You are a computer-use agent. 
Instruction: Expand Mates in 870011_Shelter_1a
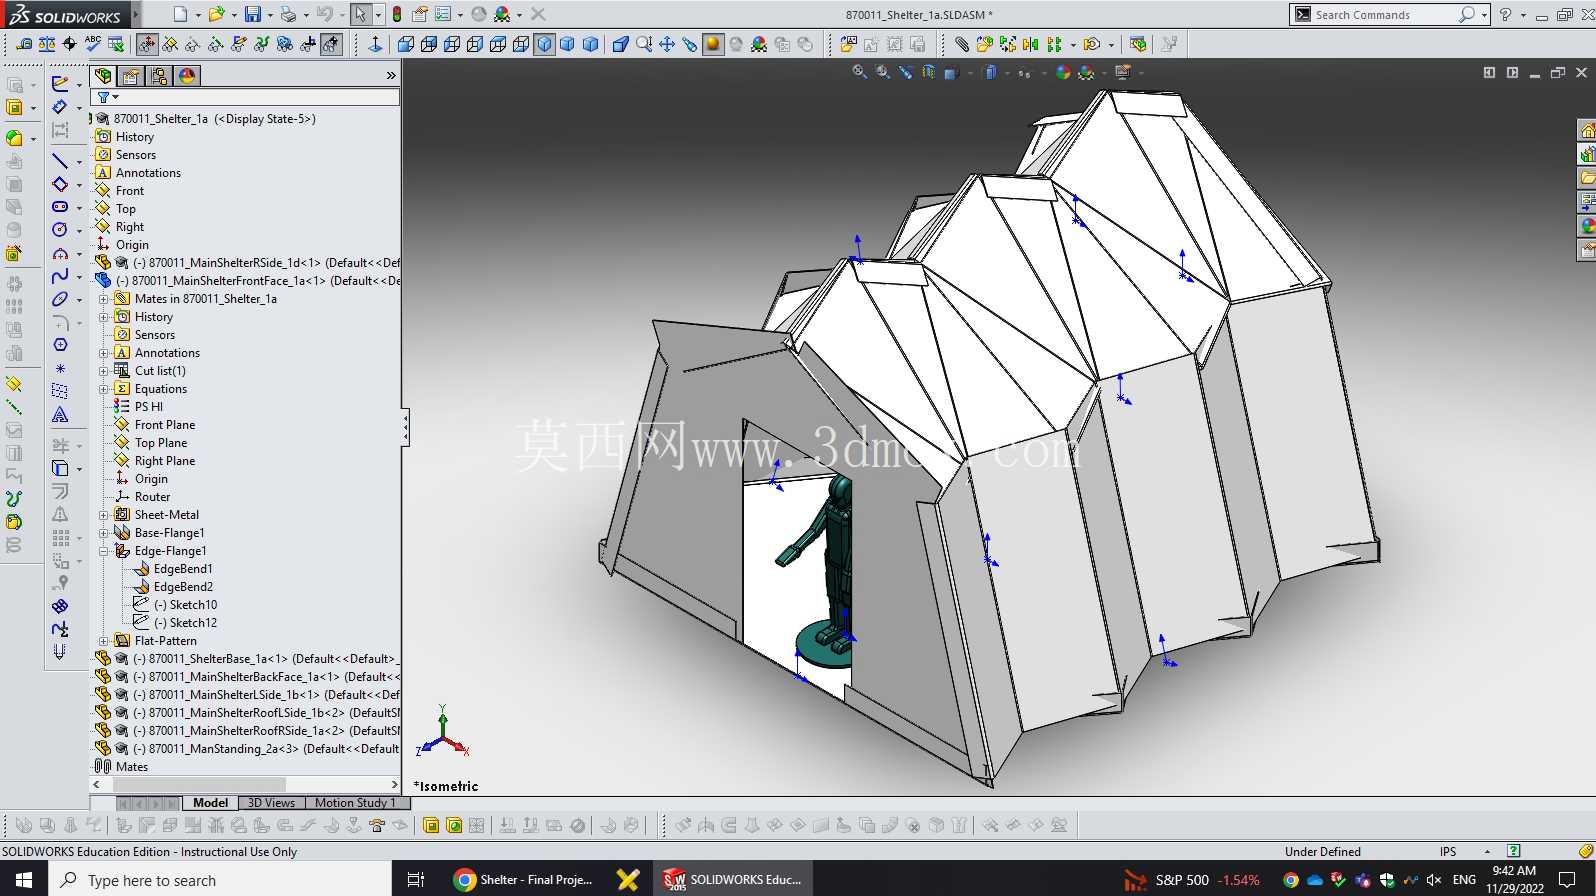tap(103, 299)
